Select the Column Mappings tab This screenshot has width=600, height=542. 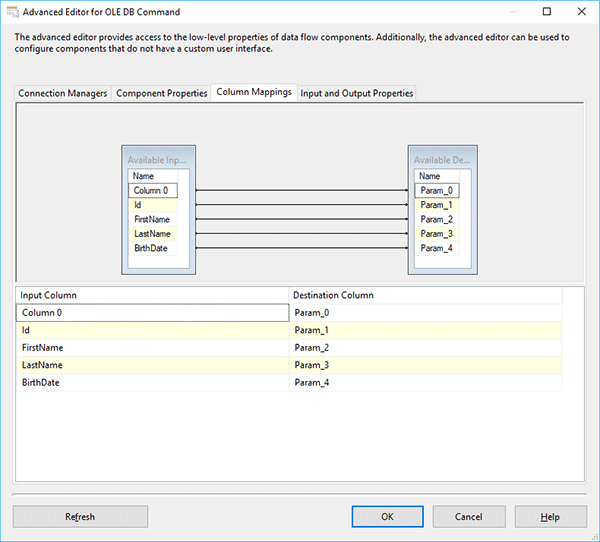coord(254,92)
